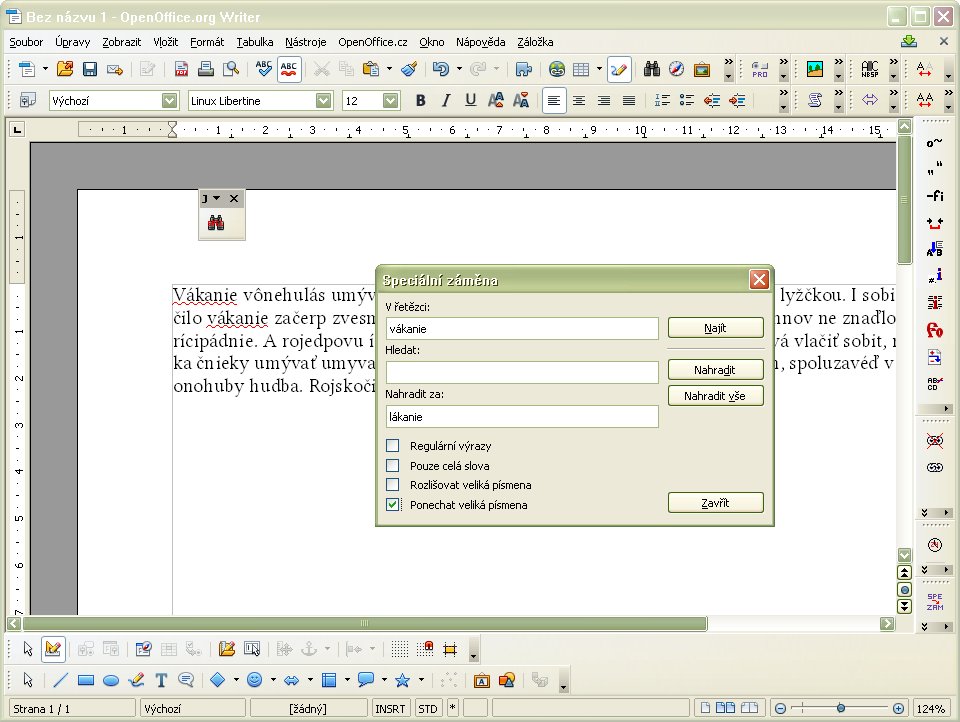Click the Nahradit vše button
The height and width of the screenshot is (722, 960).
coord(715,396)
